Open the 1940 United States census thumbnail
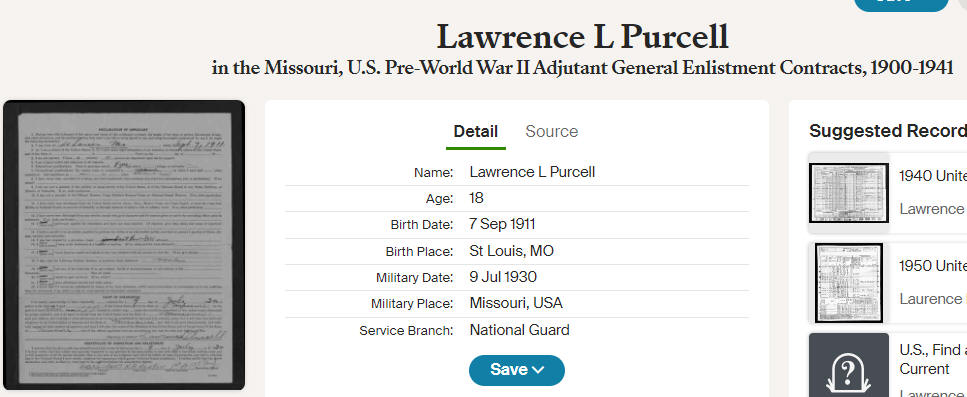This screenshot has width=967, height=397. click(x=849, y=193)
